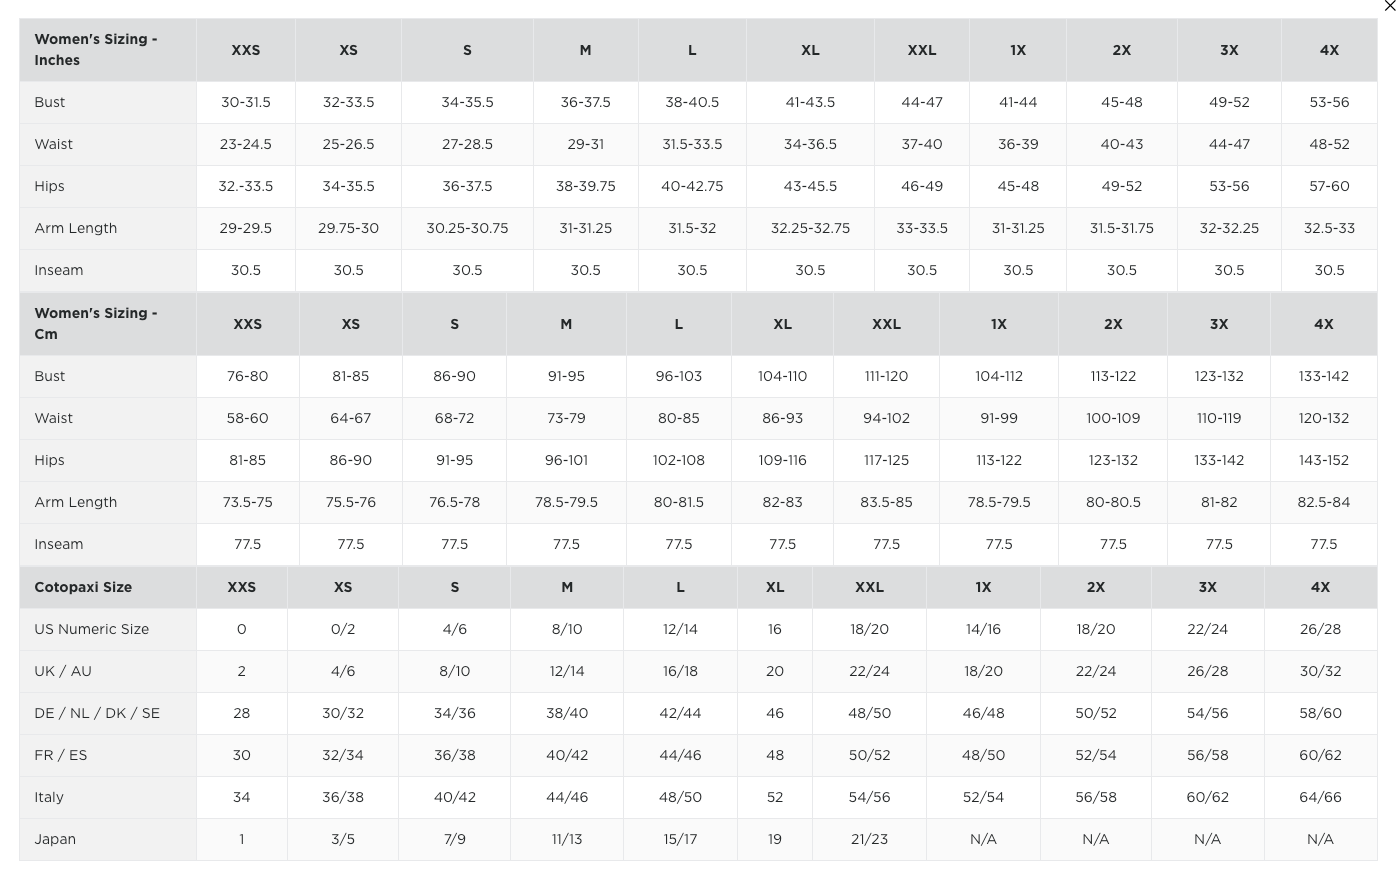Select the 143-152 hips centimeter cell
This screenshot has width=1399, height=878.
click(x=1323, y=460)
